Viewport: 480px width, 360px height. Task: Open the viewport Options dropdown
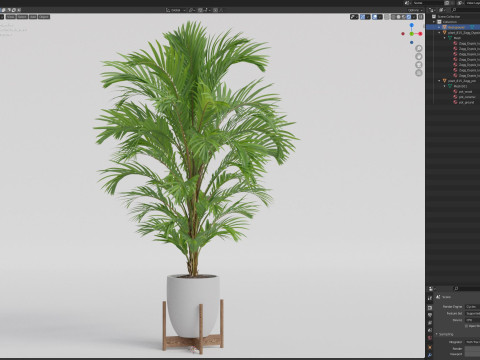414,10
